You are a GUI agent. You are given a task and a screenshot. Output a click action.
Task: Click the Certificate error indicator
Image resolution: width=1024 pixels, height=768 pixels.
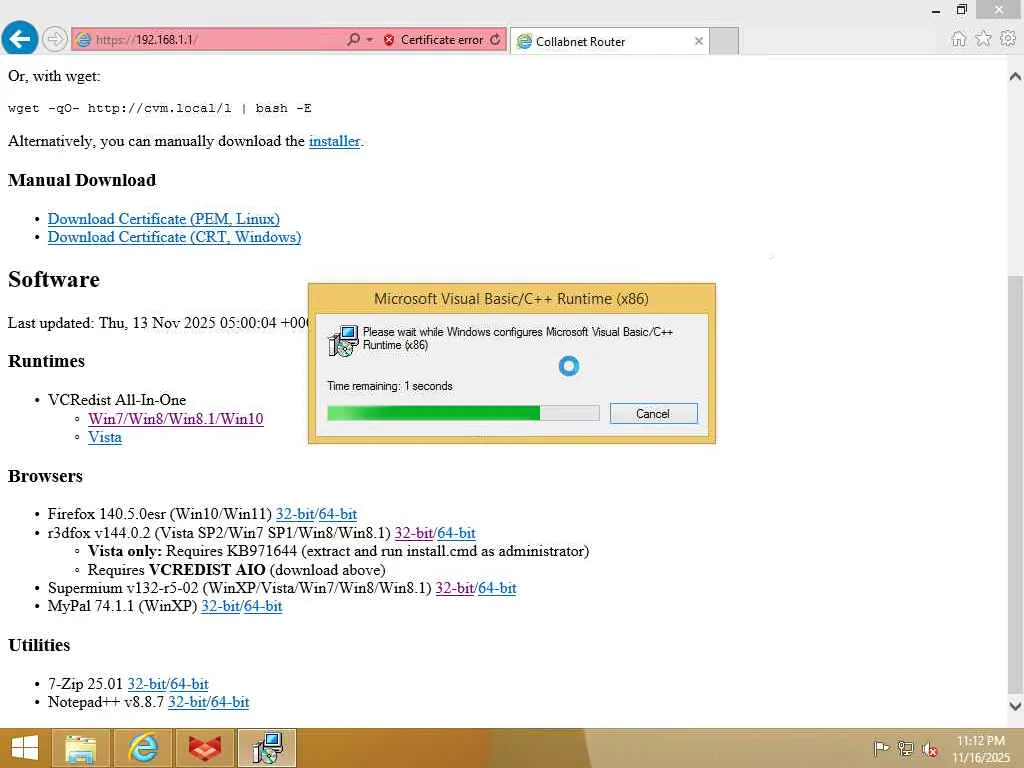point(434,39)
